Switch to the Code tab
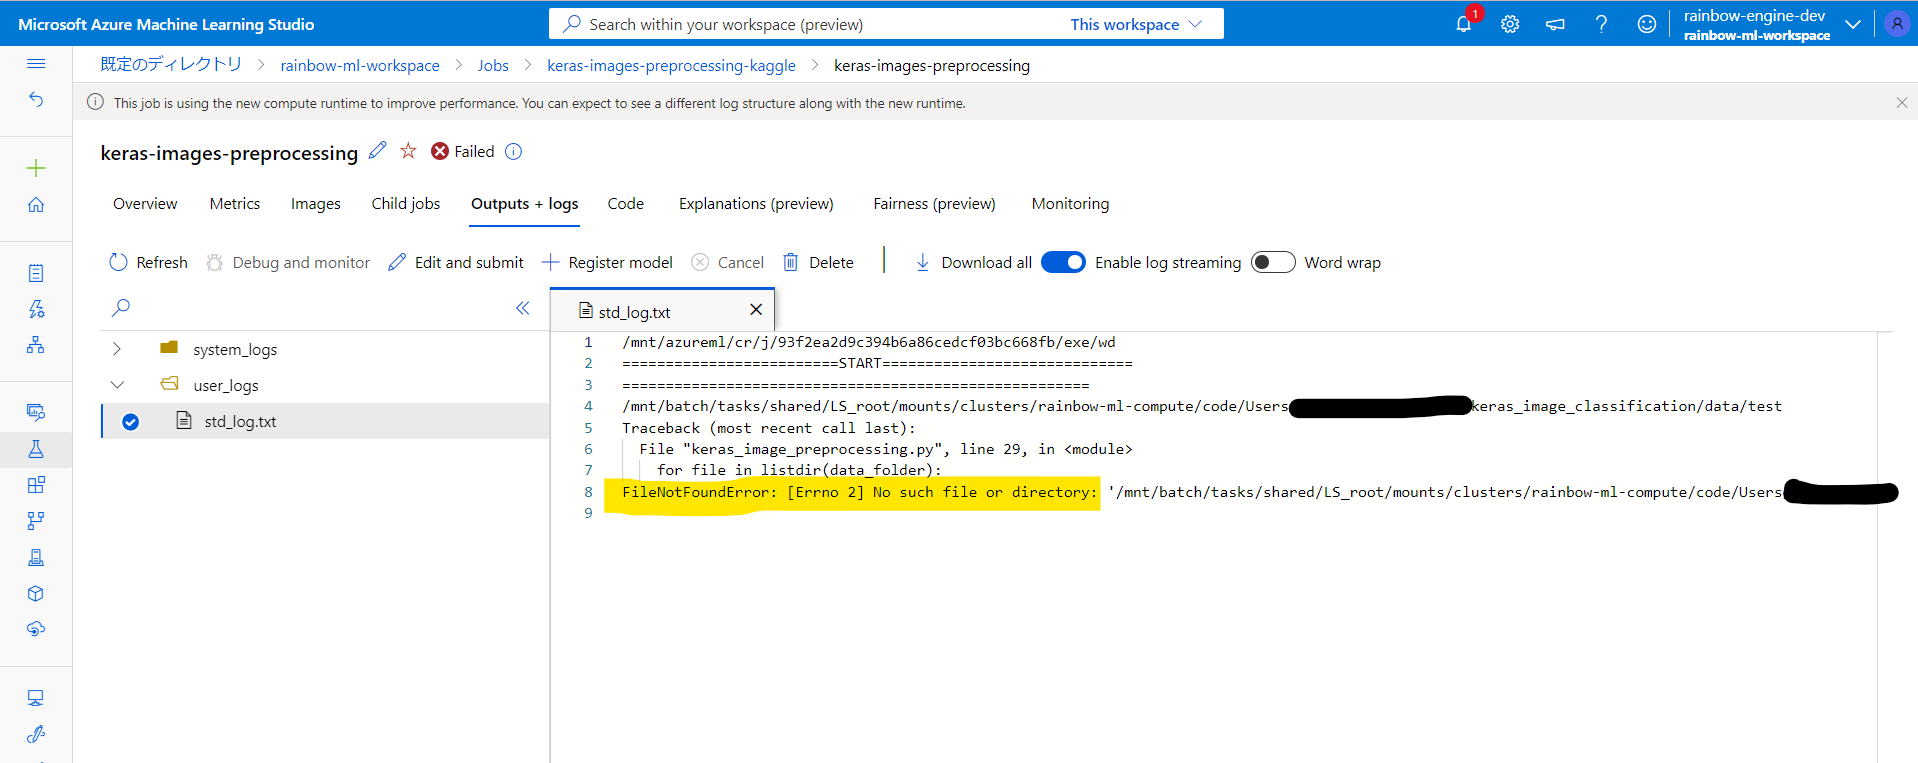The height and width of the screenshot is (763, 1918). tap(626, 204)
